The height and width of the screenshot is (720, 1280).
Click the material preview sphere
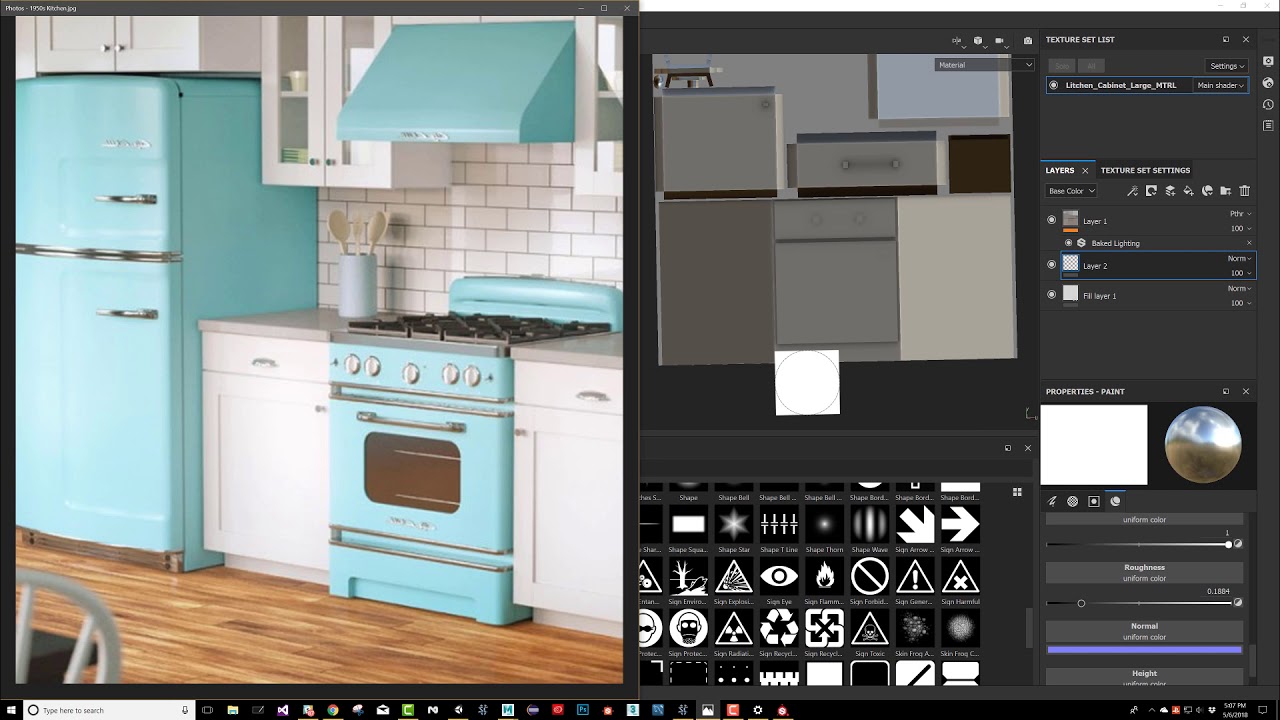[x=1203, y=445]
